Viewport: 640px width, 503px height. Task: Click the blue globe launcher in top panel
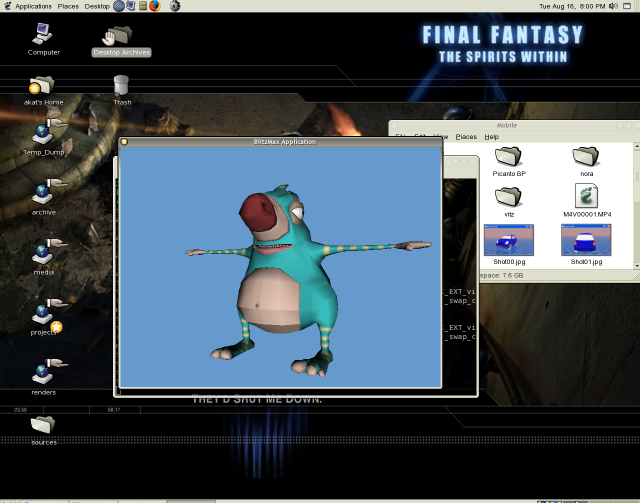click(119, 6)
